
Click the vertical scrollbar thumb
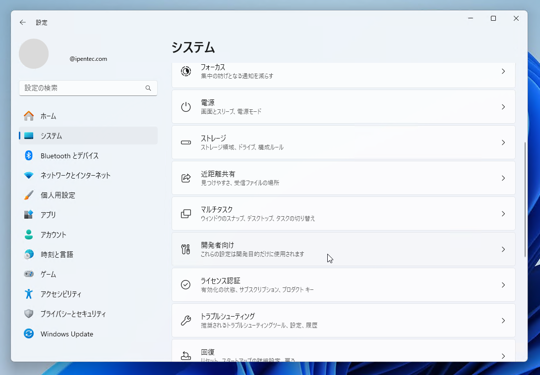[x=525, y=199]
